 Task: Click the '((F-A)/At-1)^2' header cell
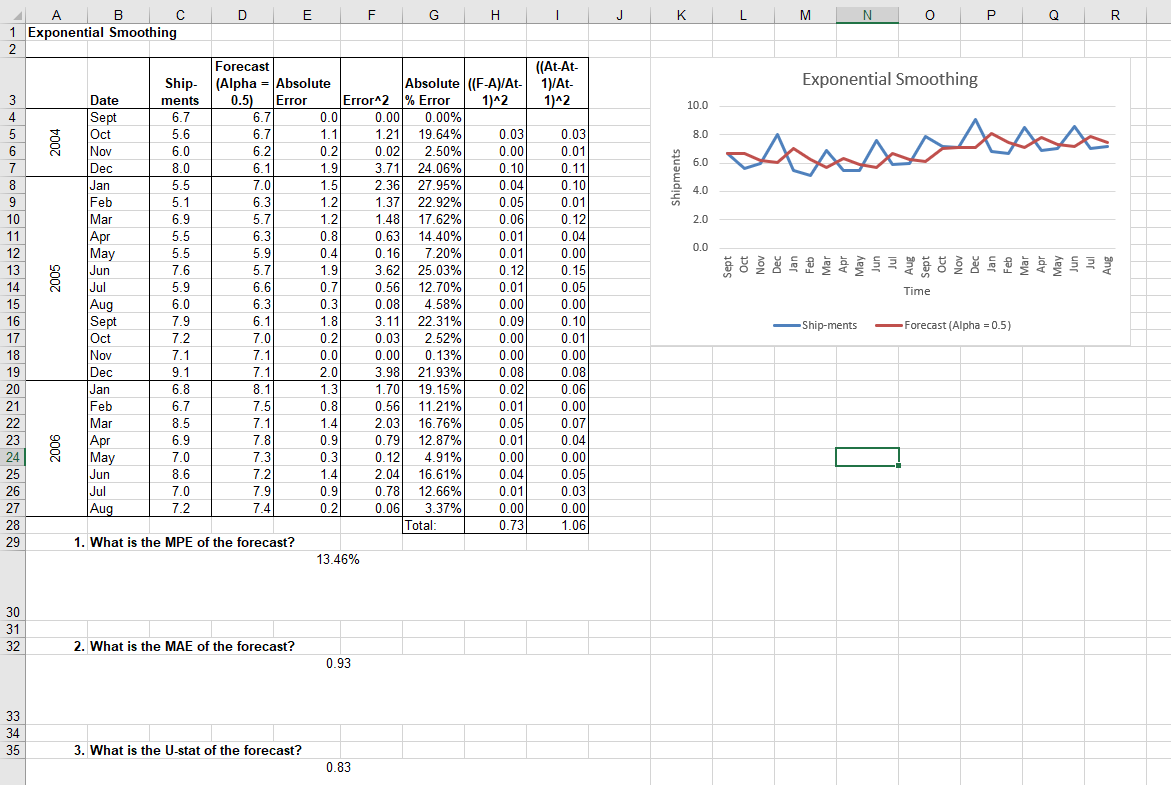[x=495, y=83]
